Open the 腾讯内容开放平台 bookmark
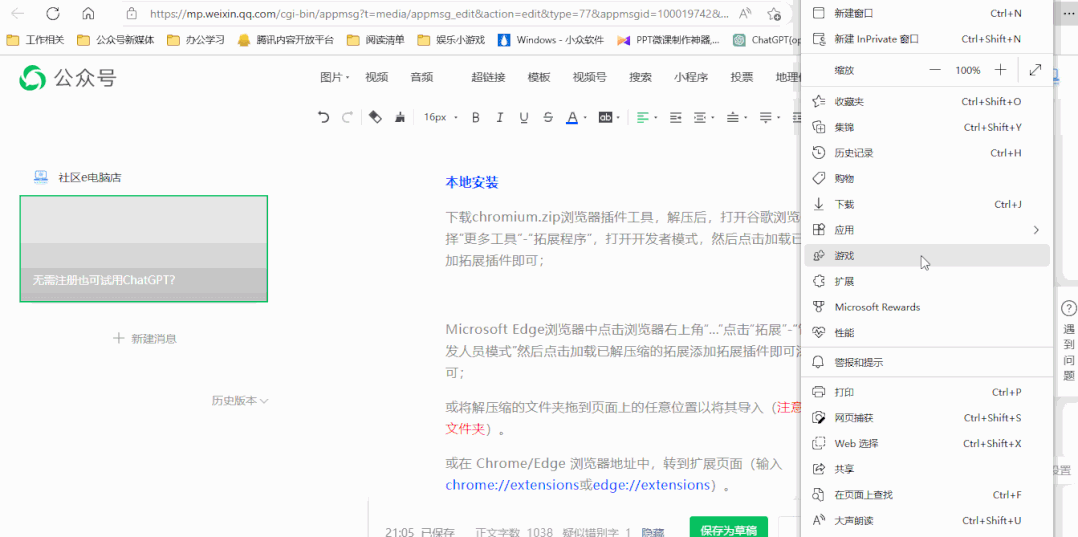 [285, 40]
